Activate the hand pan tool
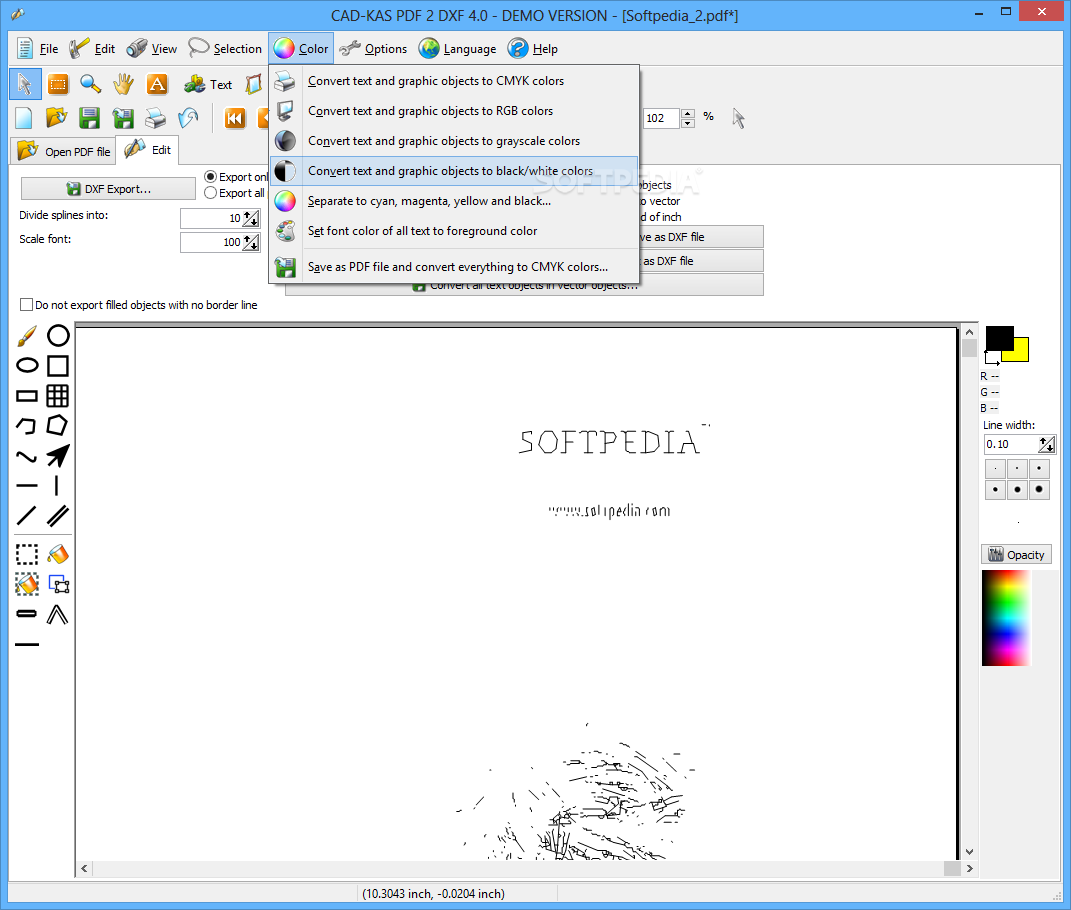1071x910 pixels. (x=124, y=84)
